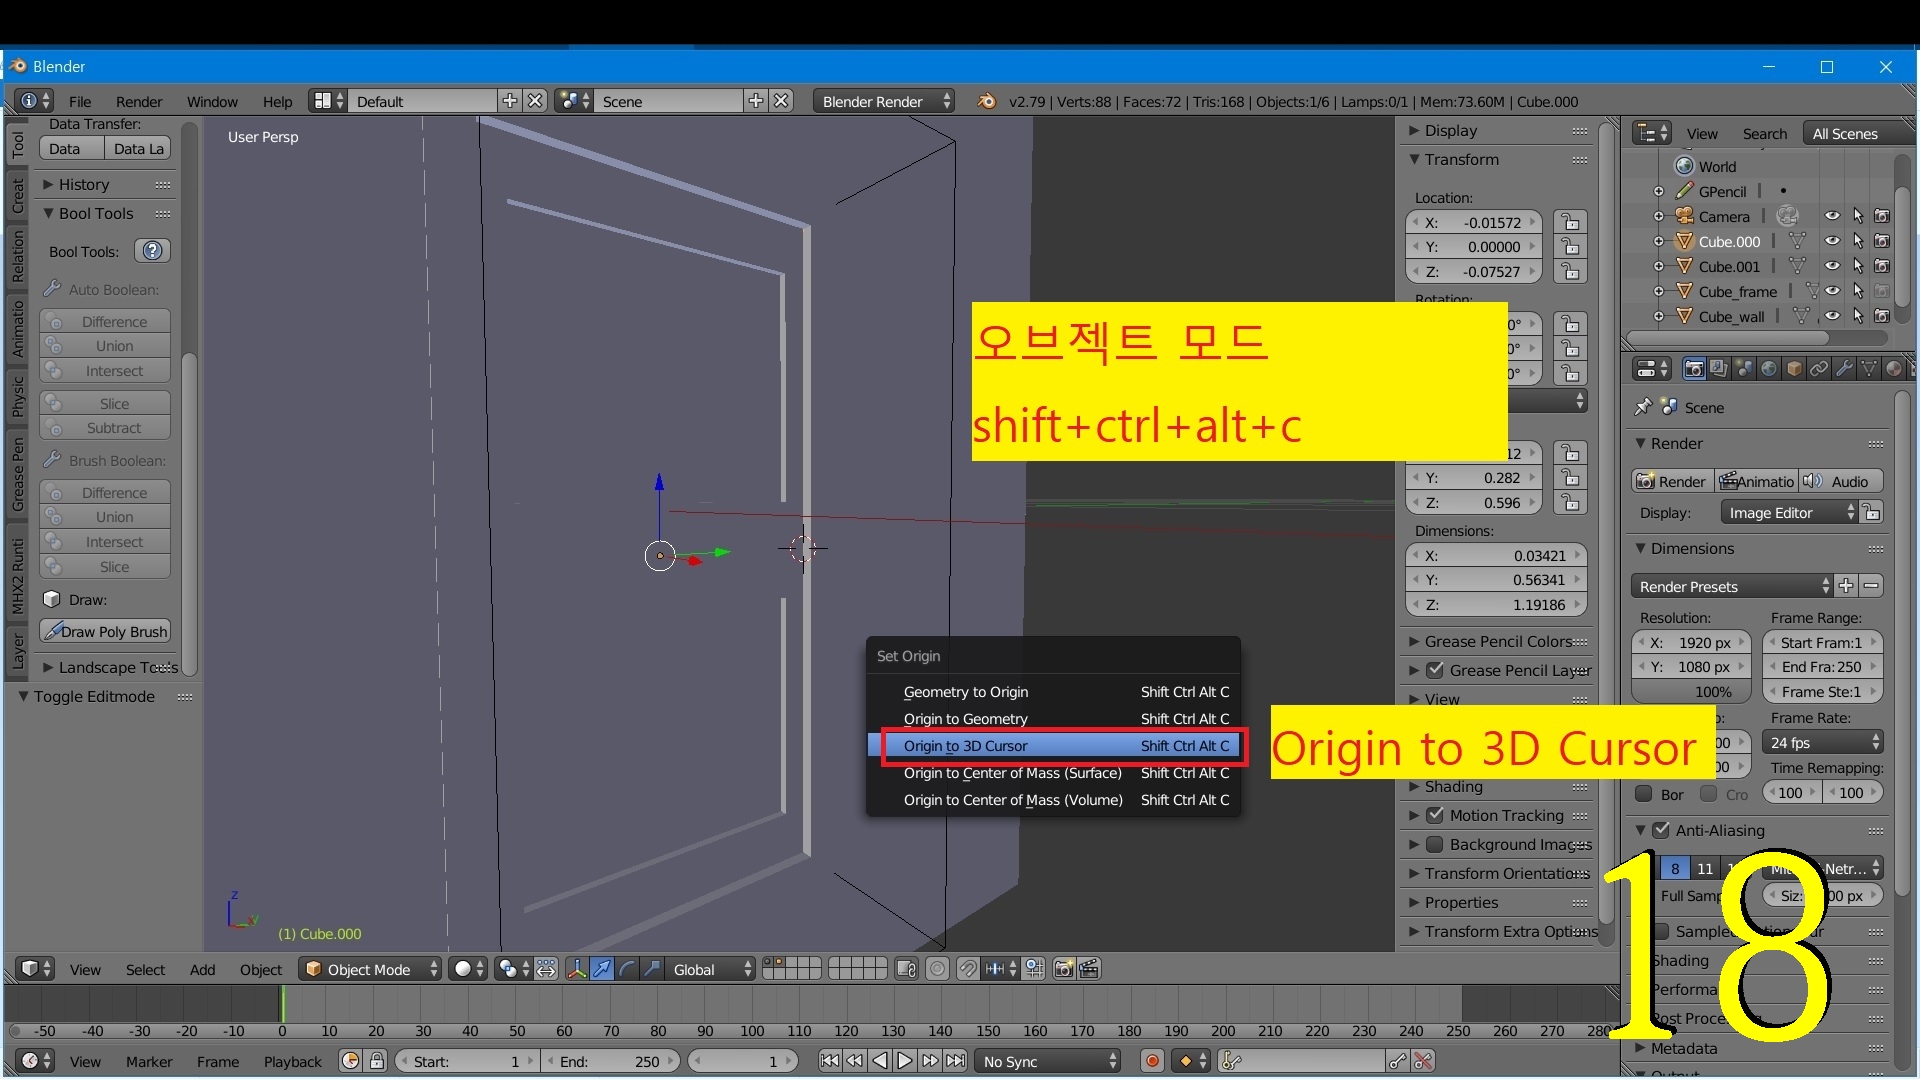
Task: Toggle Cube.001 visibility eye in outliner
Action: tap(1832, 266)
